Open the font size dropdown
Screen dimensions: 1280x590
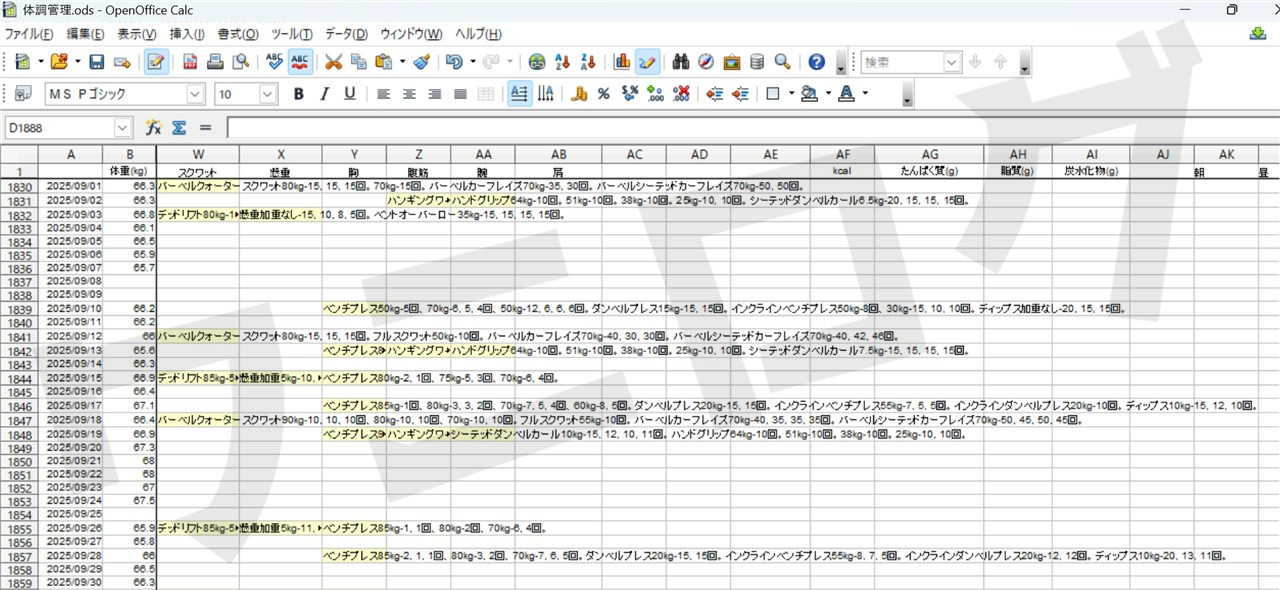(x=268, y=94)
